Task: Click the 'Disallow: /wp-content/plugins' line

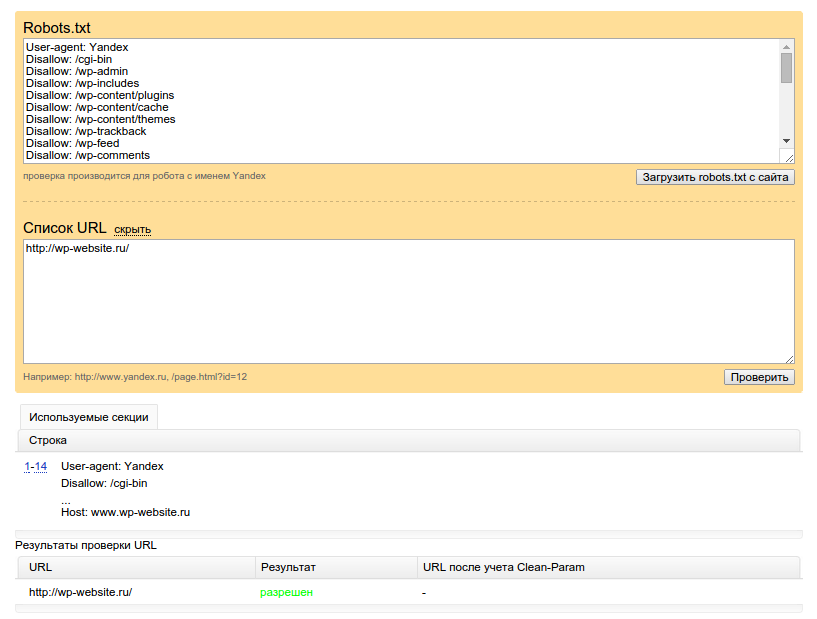Action: point(99,95)
